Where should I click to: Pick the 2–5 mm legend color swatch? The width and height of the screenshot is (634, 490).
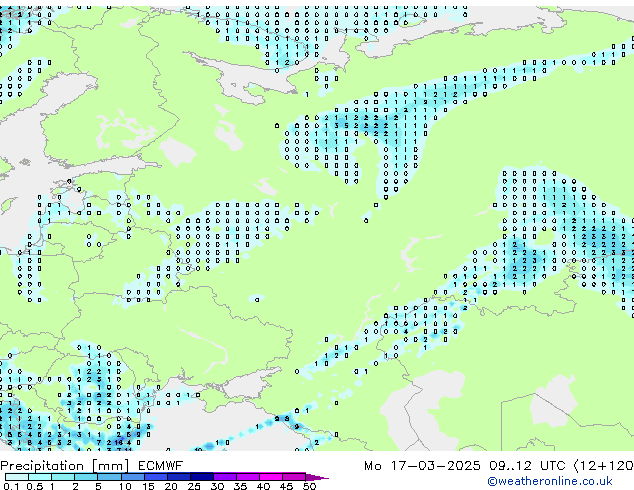tap(86, 477)
